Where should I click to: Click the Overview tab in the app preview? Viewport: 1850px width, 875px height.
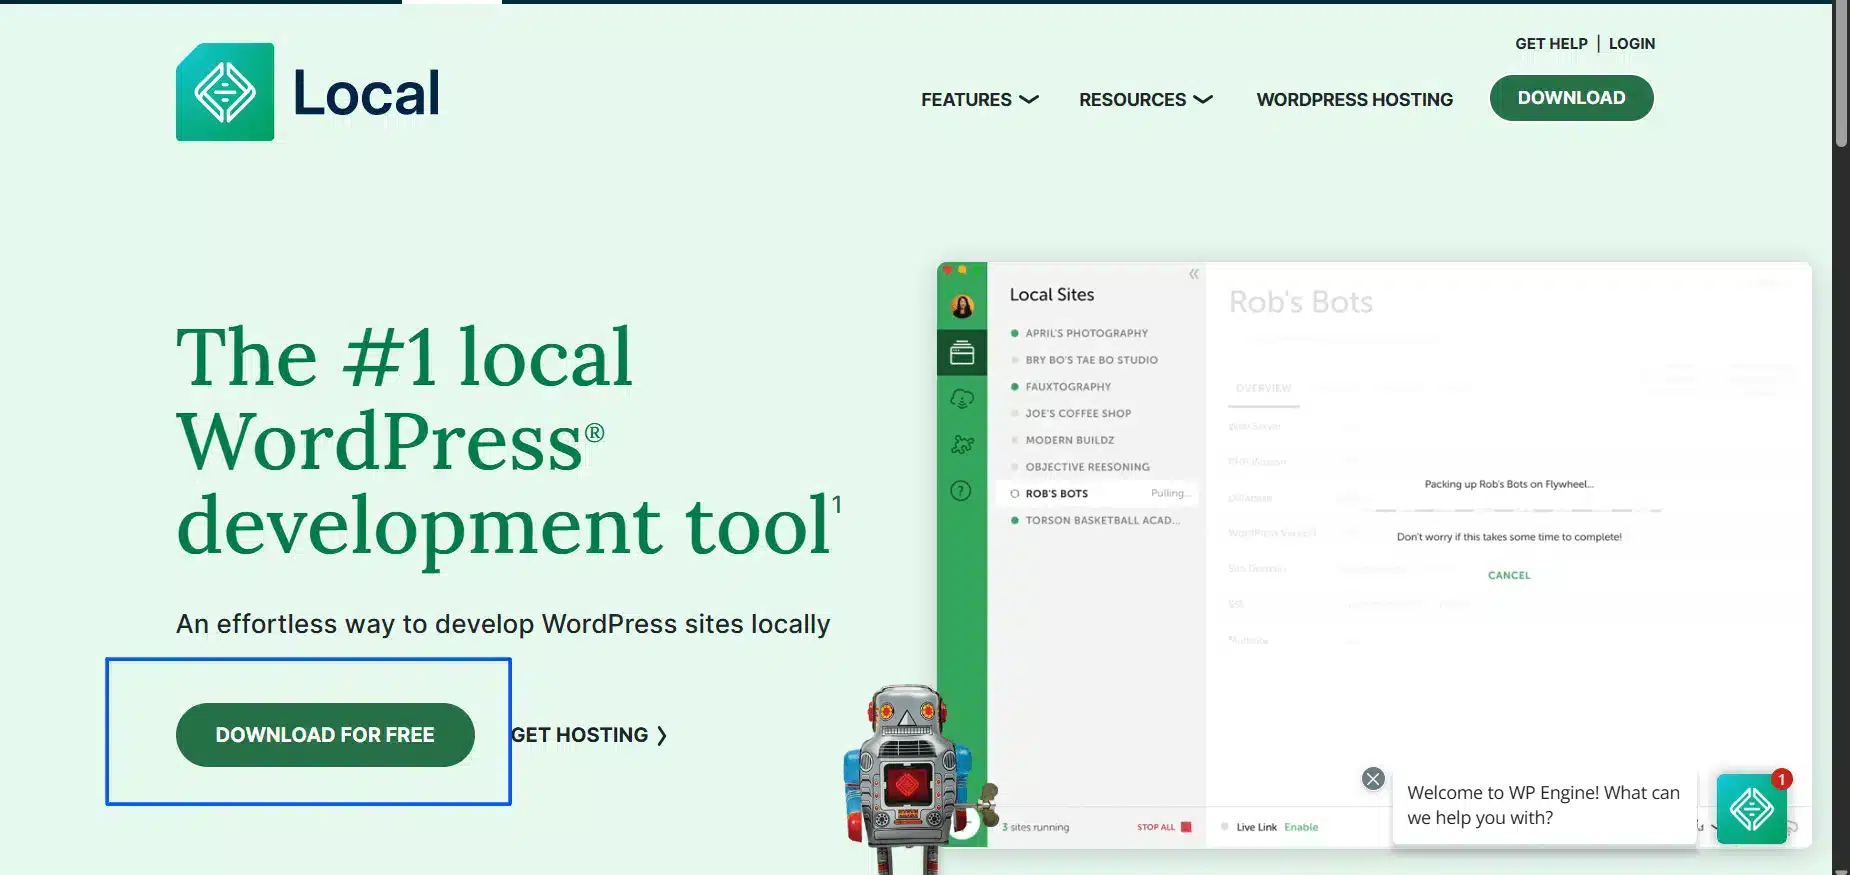(1264, 388)
